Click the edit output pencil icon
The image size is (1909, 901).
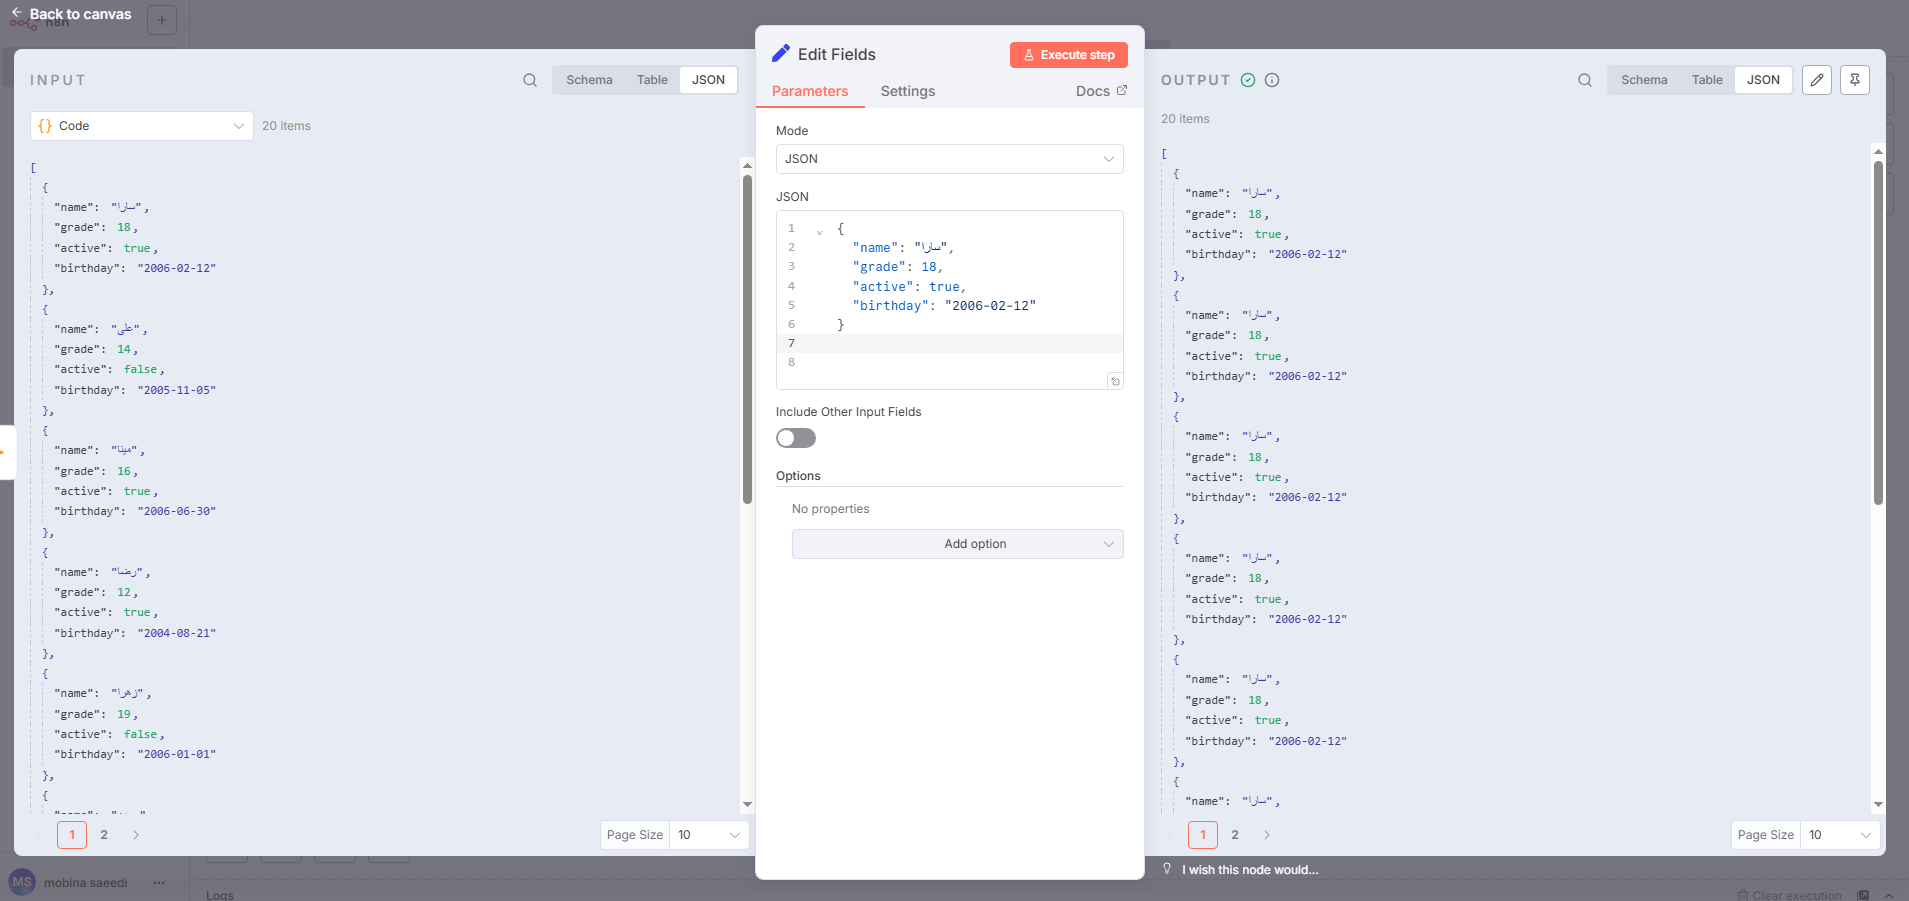1817,80
